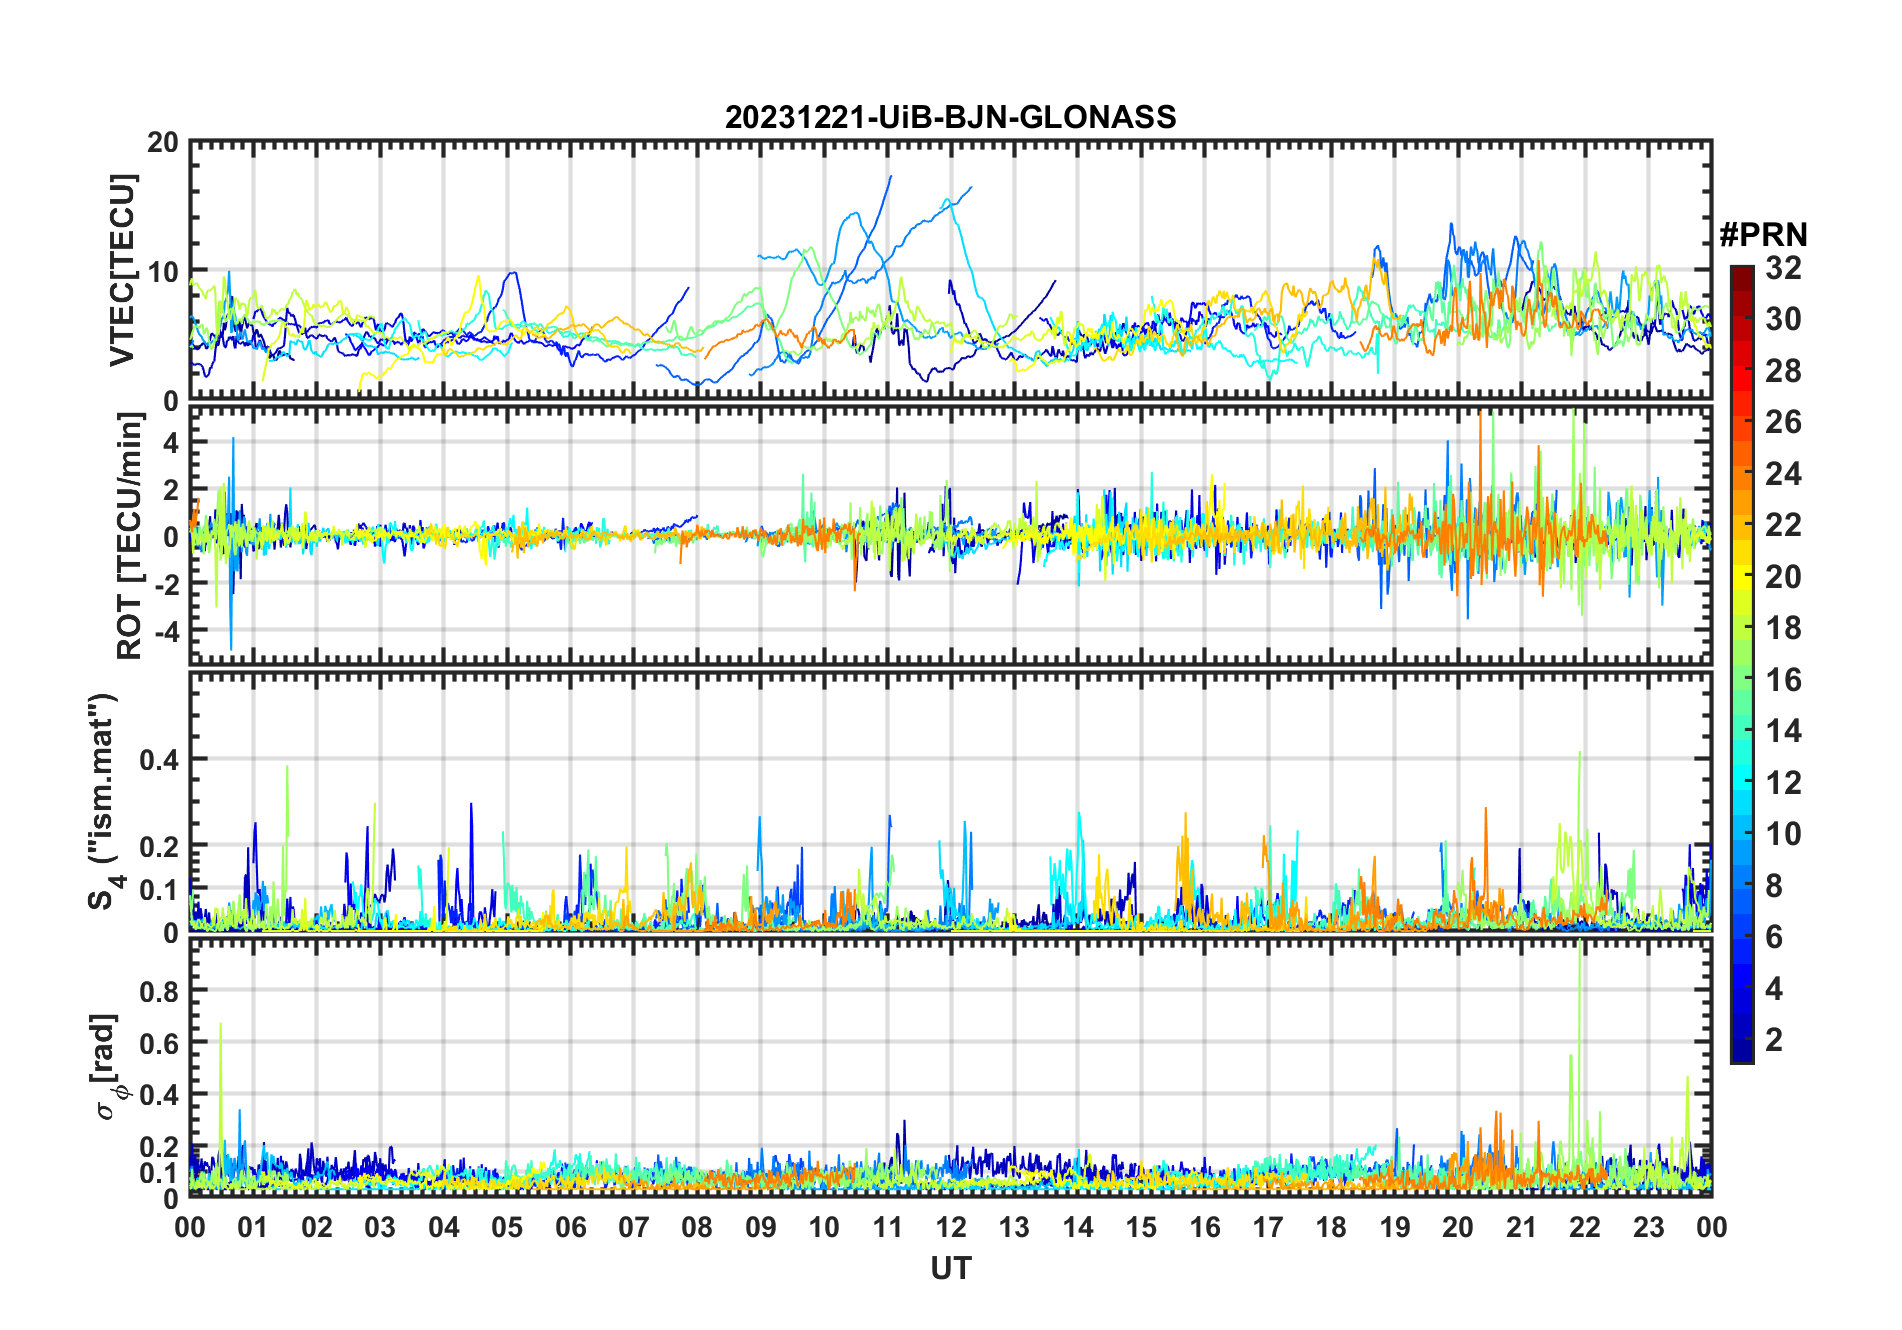Click colorbar tick label 24
The width and height of the screenshot is (1902, 1330).
[1783, 474]
